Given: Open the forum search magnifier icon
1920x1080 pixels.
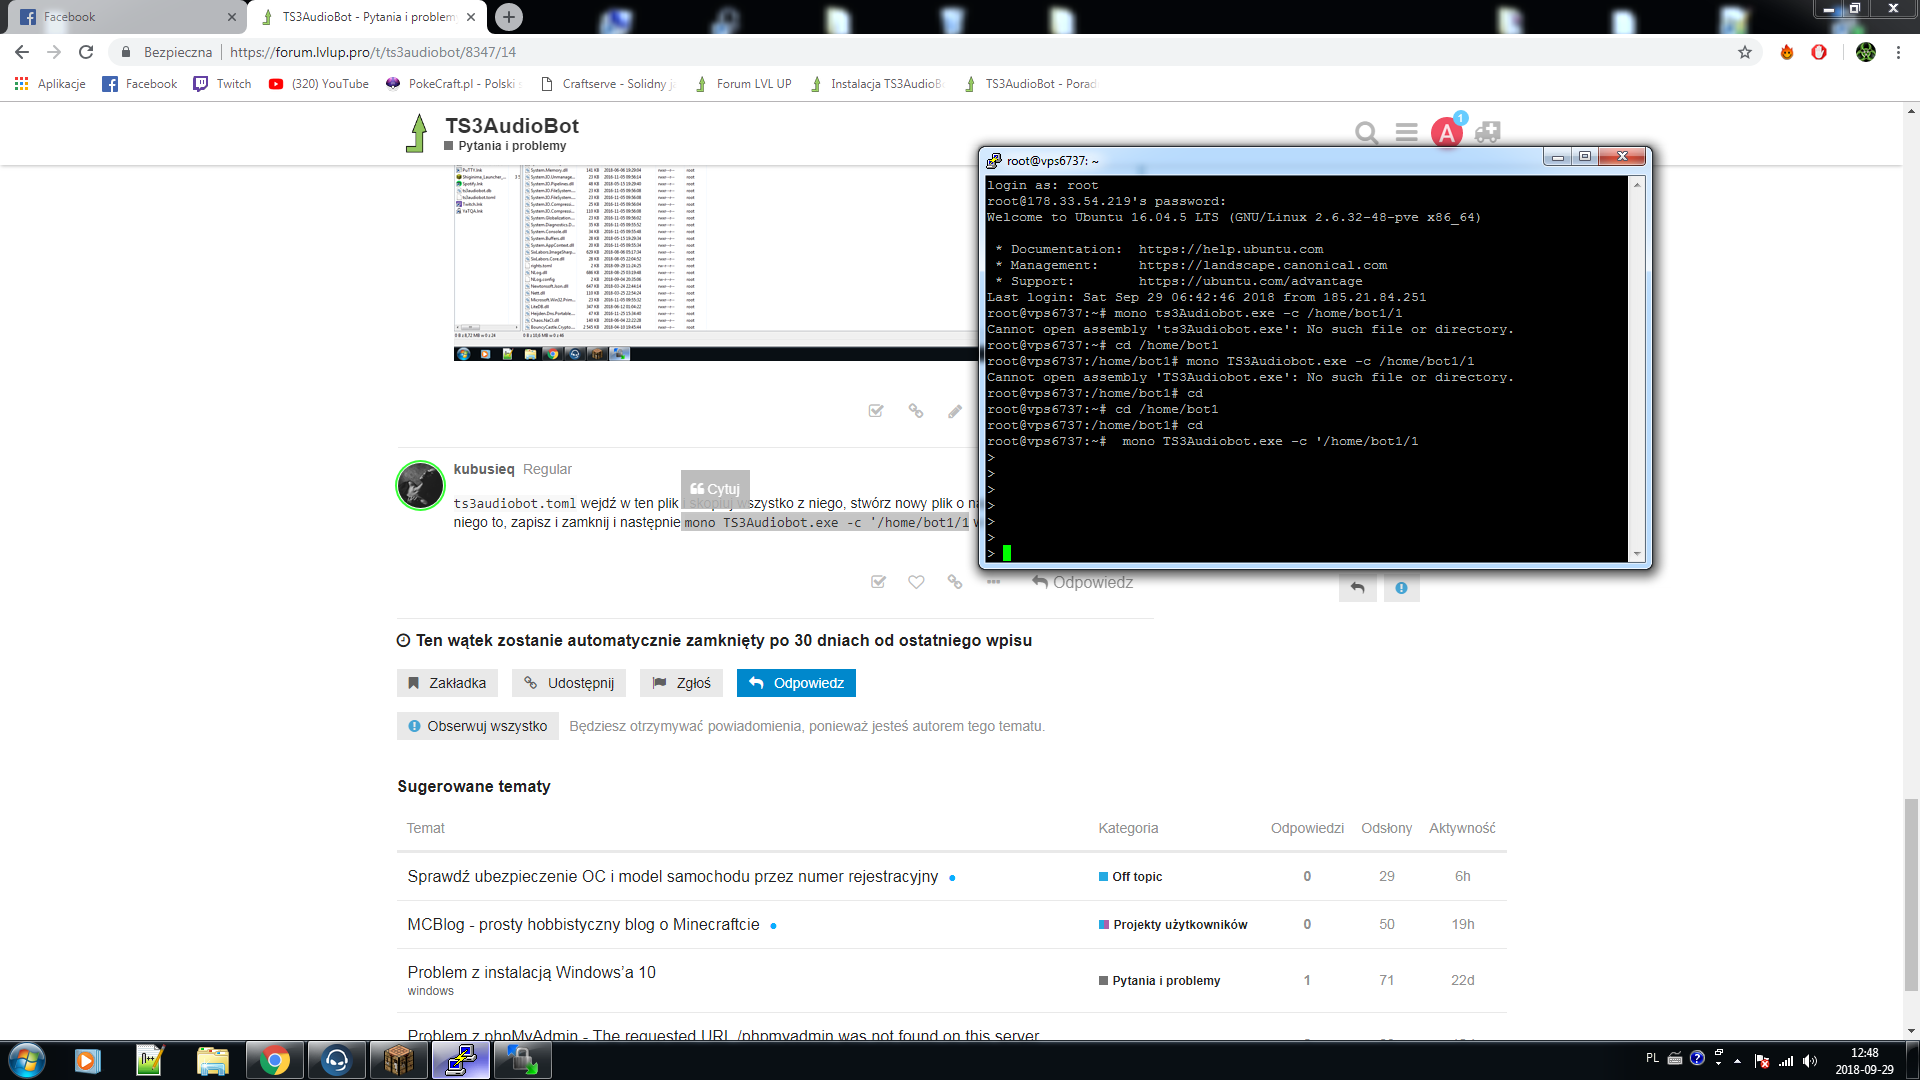Looking at the screenshot, I should pyautogui.click(x=1366, y=132).
